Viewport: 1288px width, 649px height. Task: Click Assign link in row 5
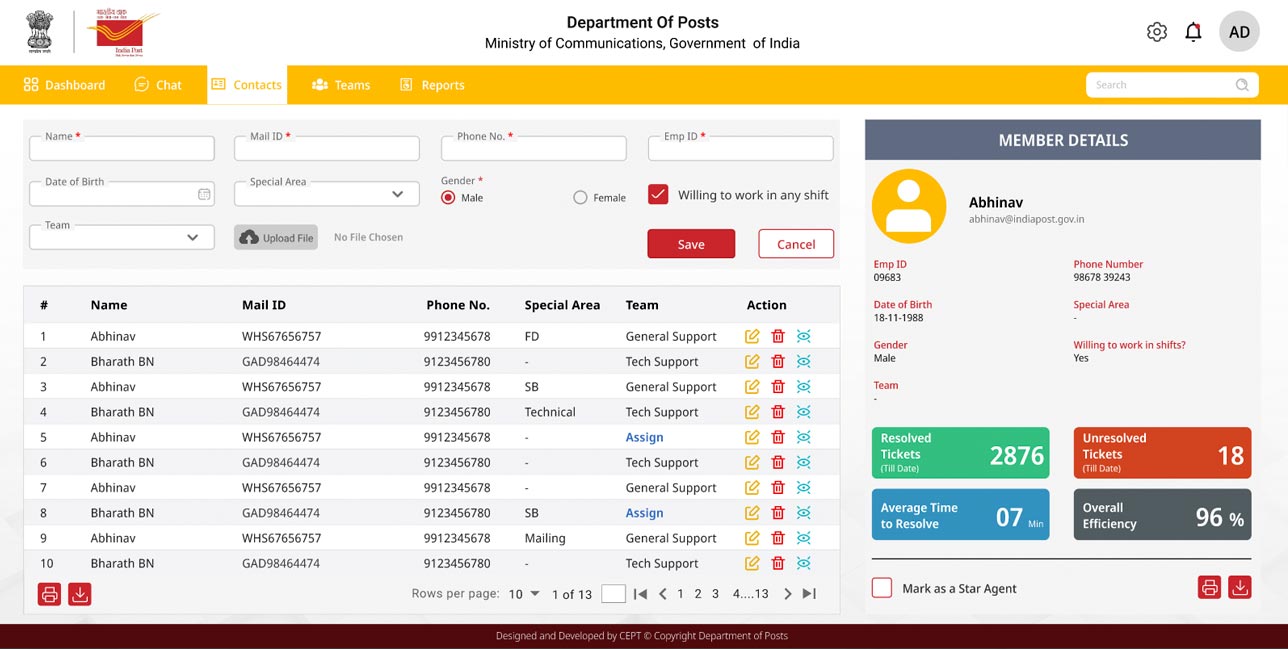(644, 437)
